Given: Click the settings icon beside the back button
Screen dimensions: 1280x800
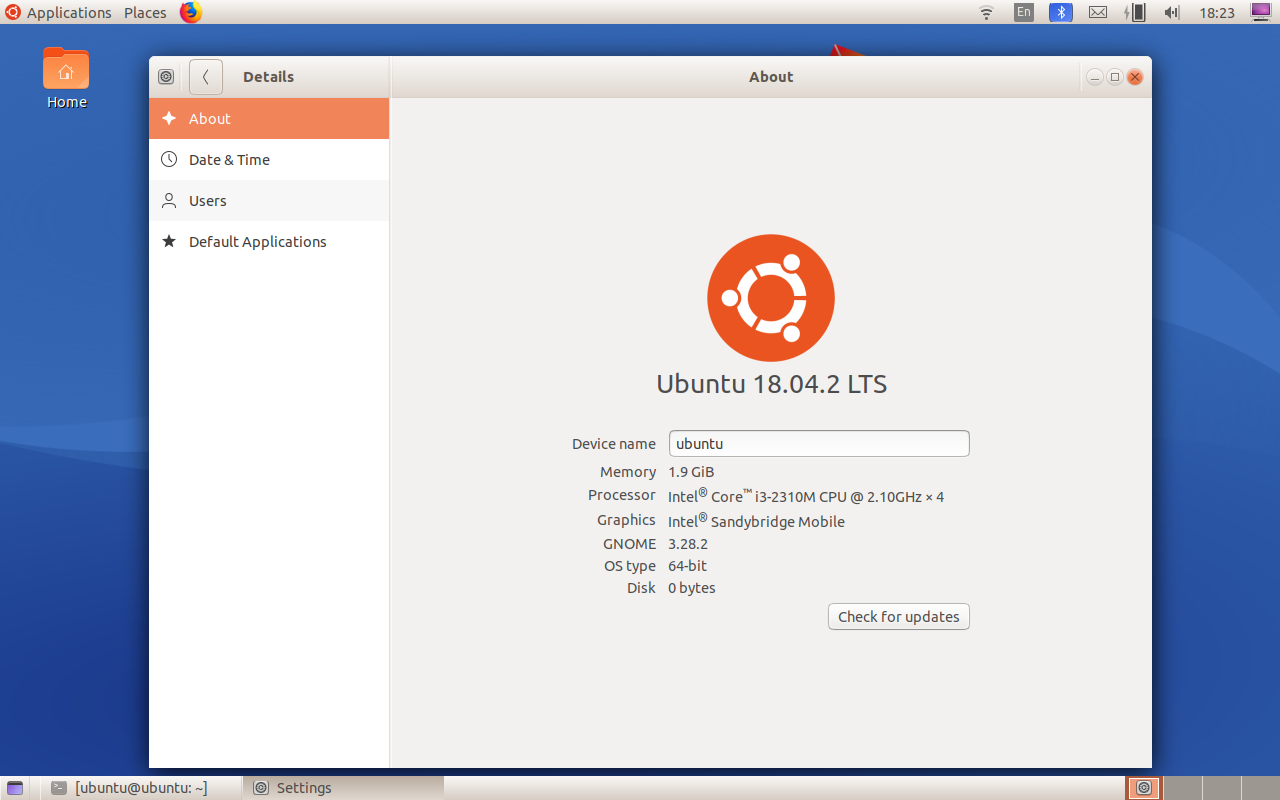Looking at the screenshot, I should [167, 77].
